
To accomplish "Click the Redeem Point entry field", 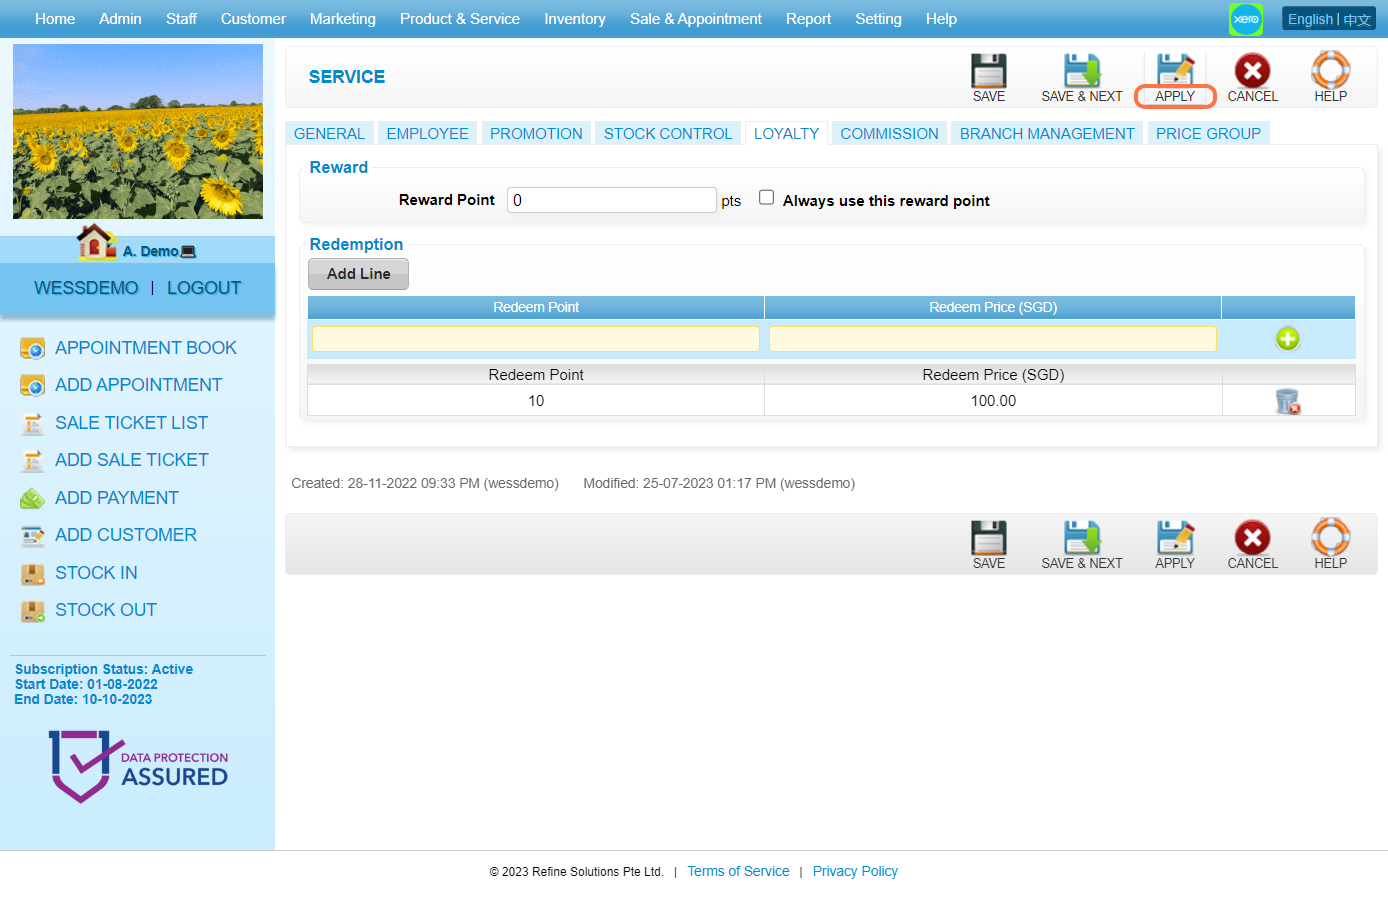I will tap(535, 339).
